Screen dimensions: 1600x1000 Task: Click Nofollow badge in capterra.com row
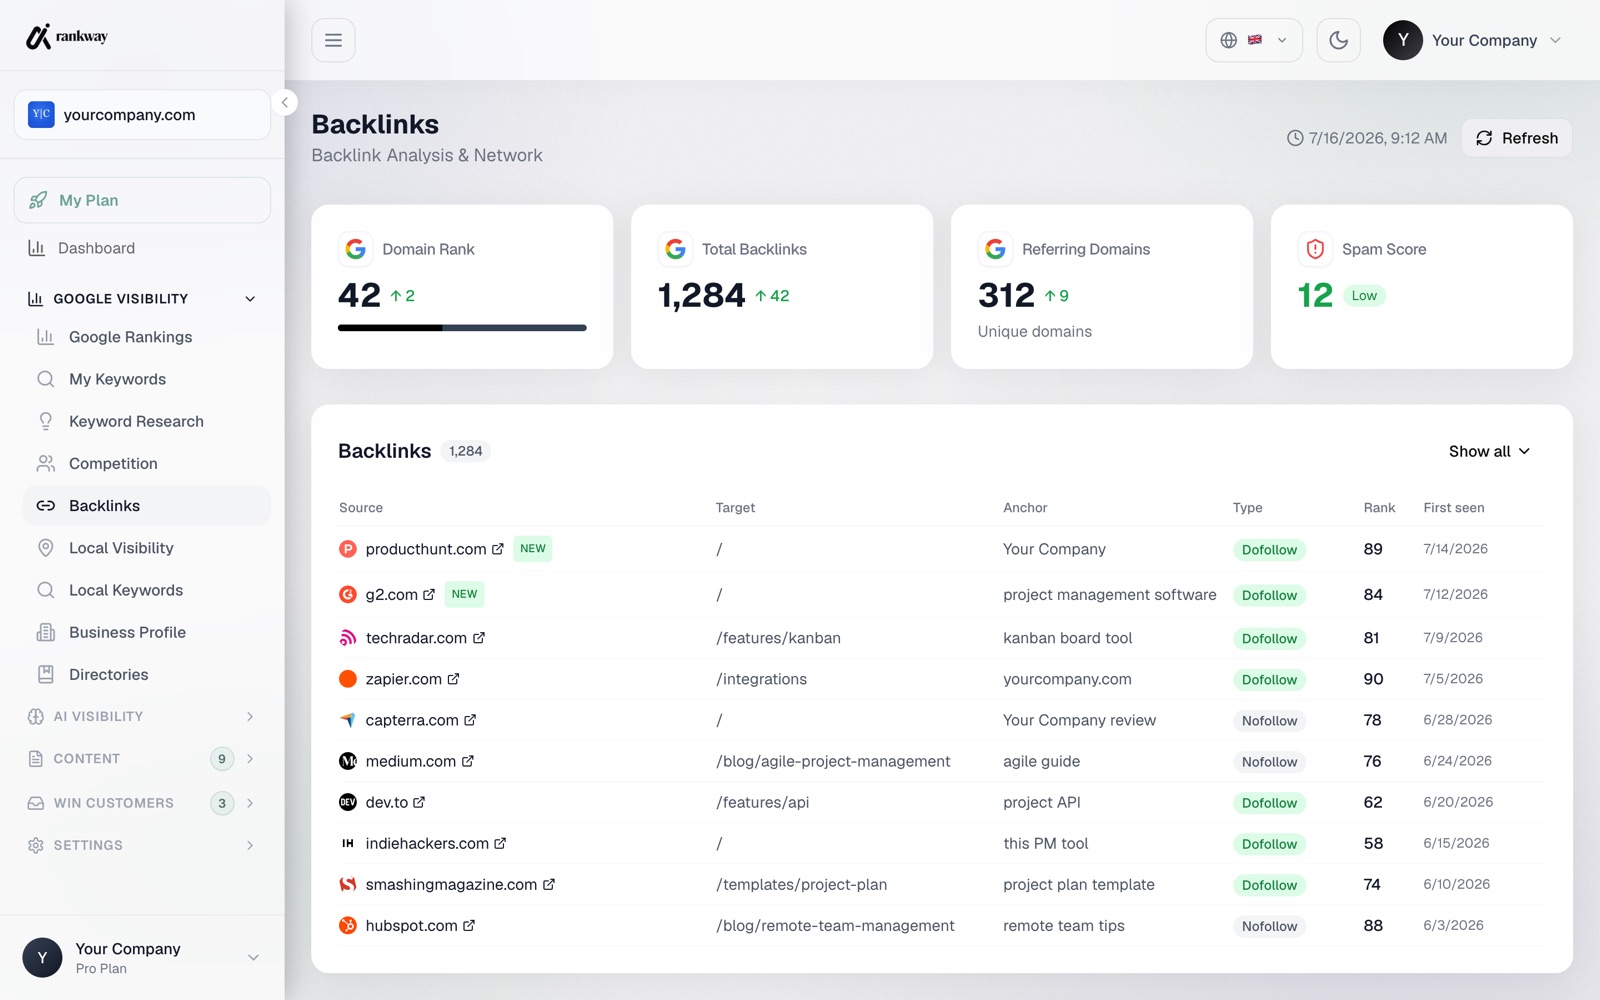pos(1269,721)
